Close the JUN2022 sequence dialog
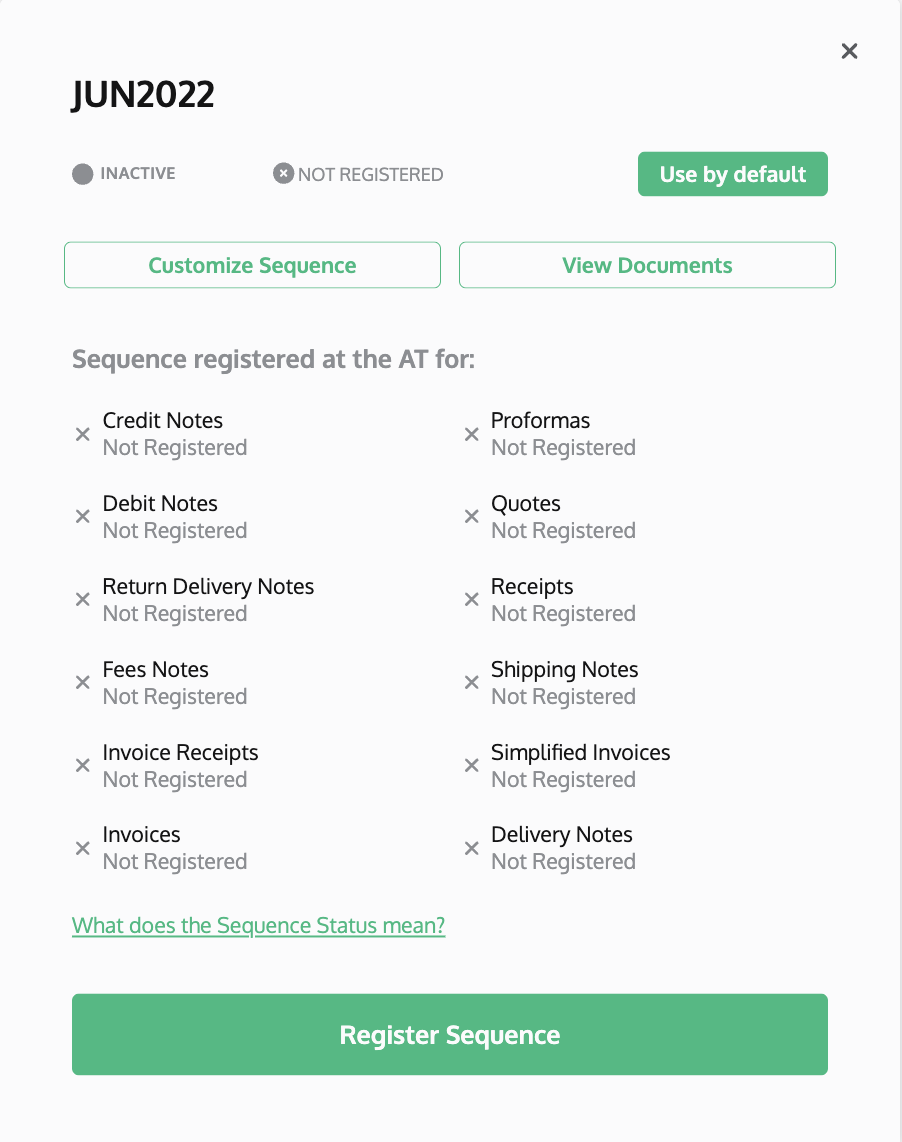The height and width of the screenshot is (1142, 902). (849, 51)
